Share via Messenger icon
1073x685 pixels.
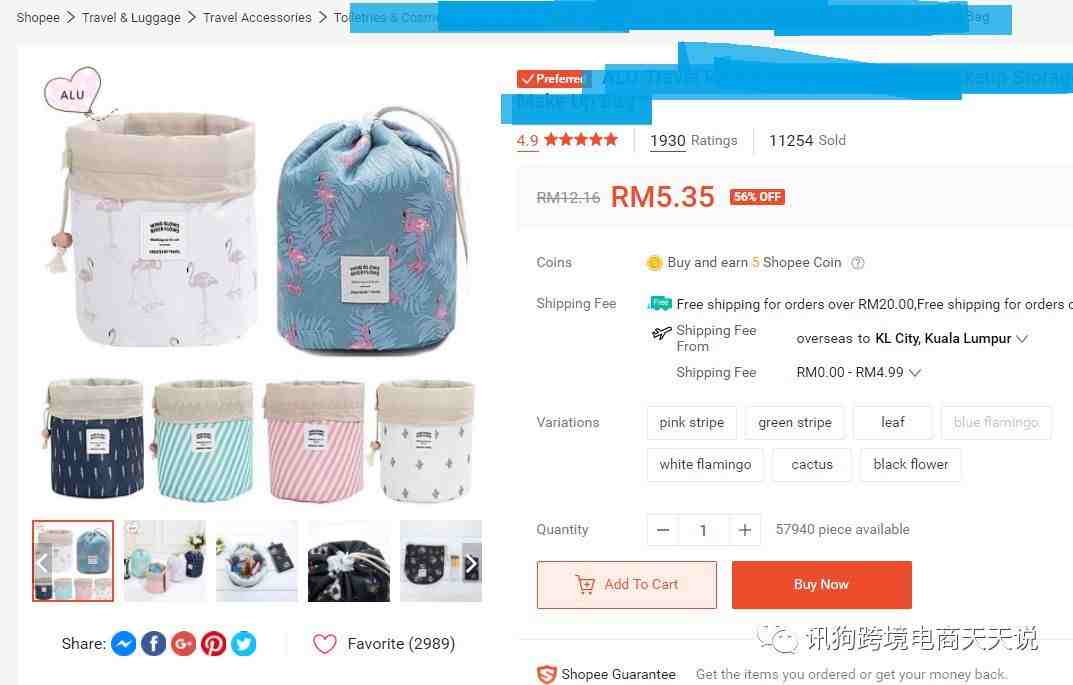124,644
